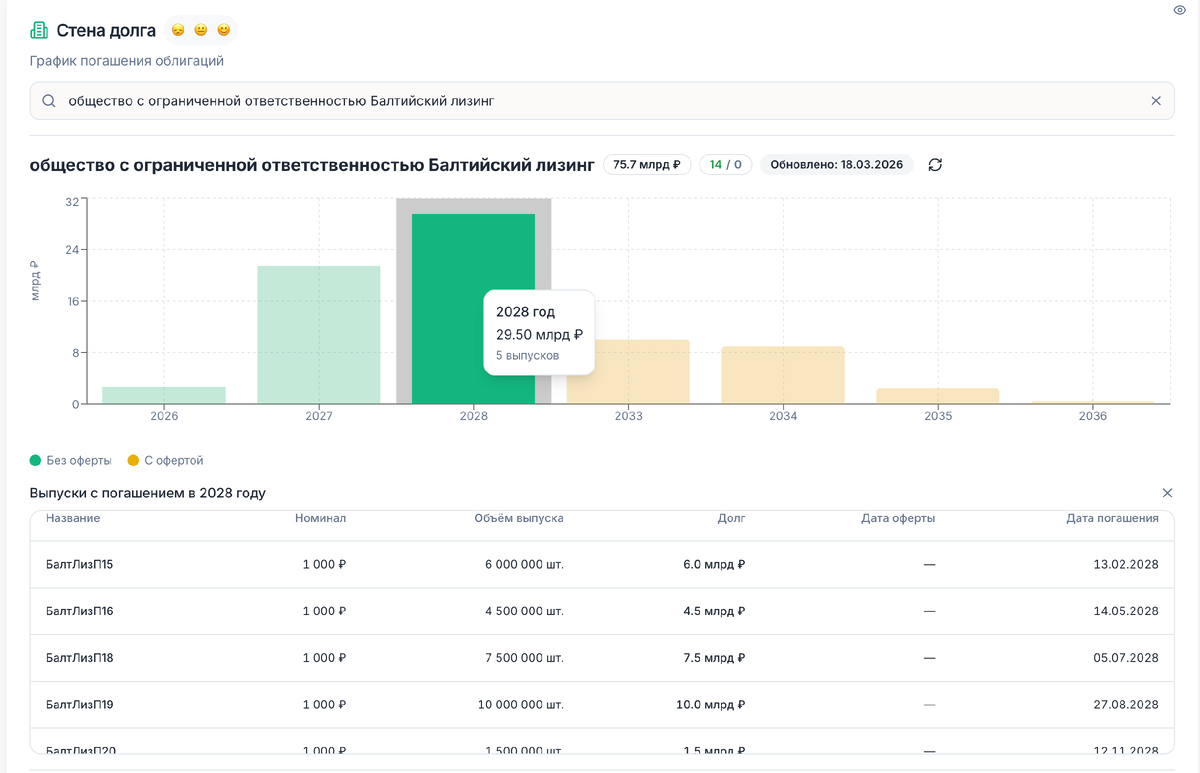
Task: Click the Объём выпуска column header
Action: tap(519, 518)
